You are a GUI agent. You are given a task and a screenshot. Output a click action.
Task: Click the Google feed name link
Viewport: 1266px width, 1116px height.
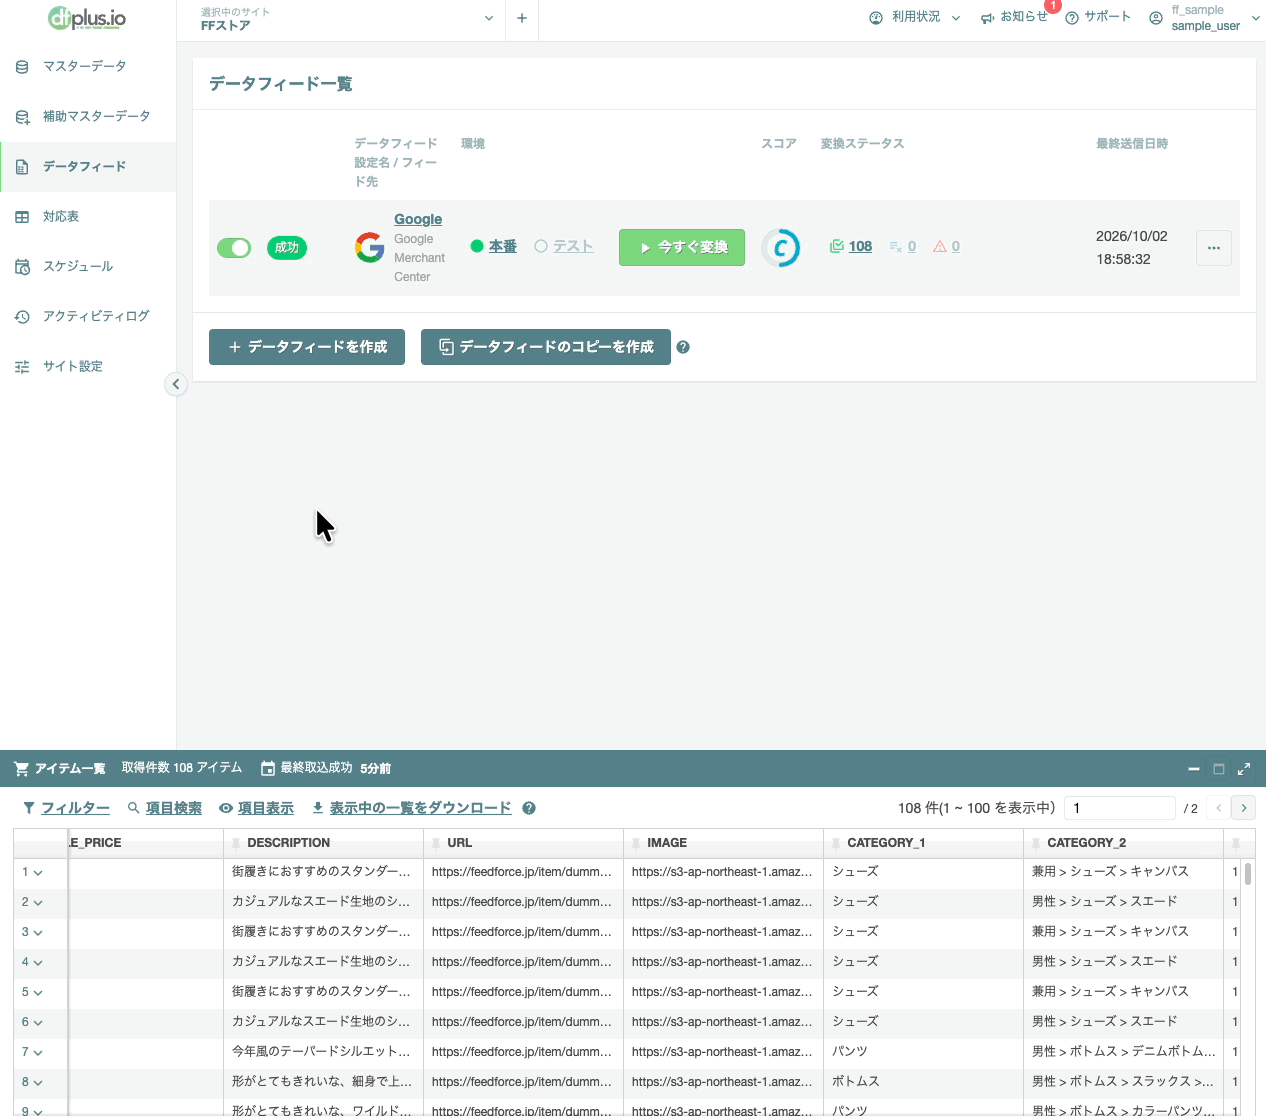point(418,219)
